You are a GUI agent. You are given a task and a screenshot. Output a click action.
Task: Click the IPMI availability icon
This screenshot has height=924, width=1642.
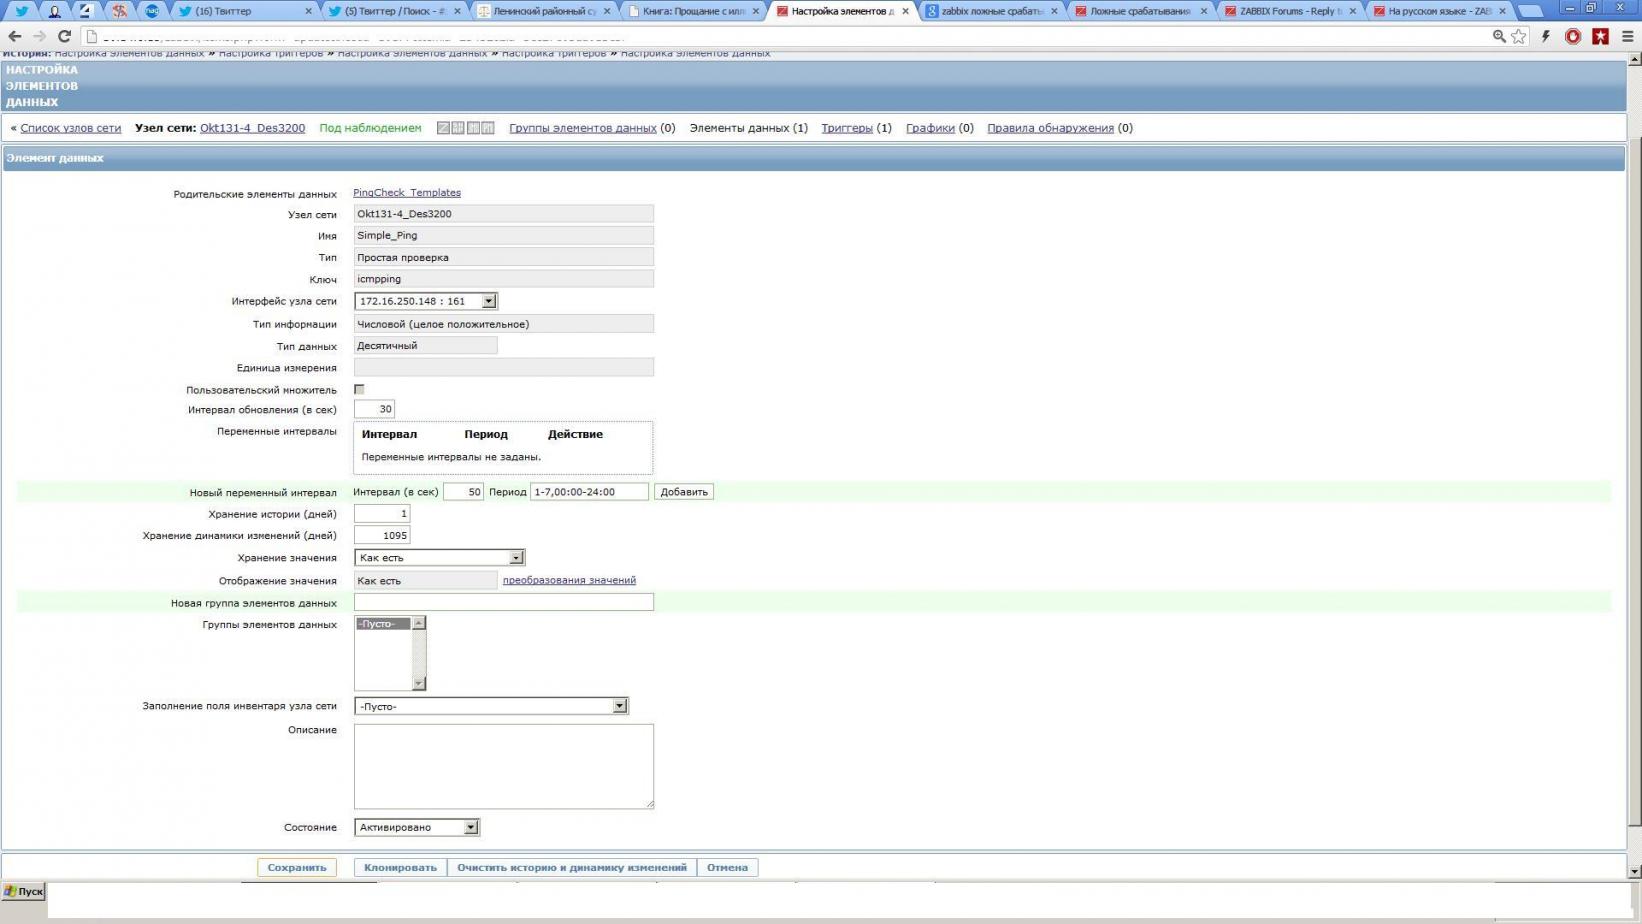(x=488, y=128)
